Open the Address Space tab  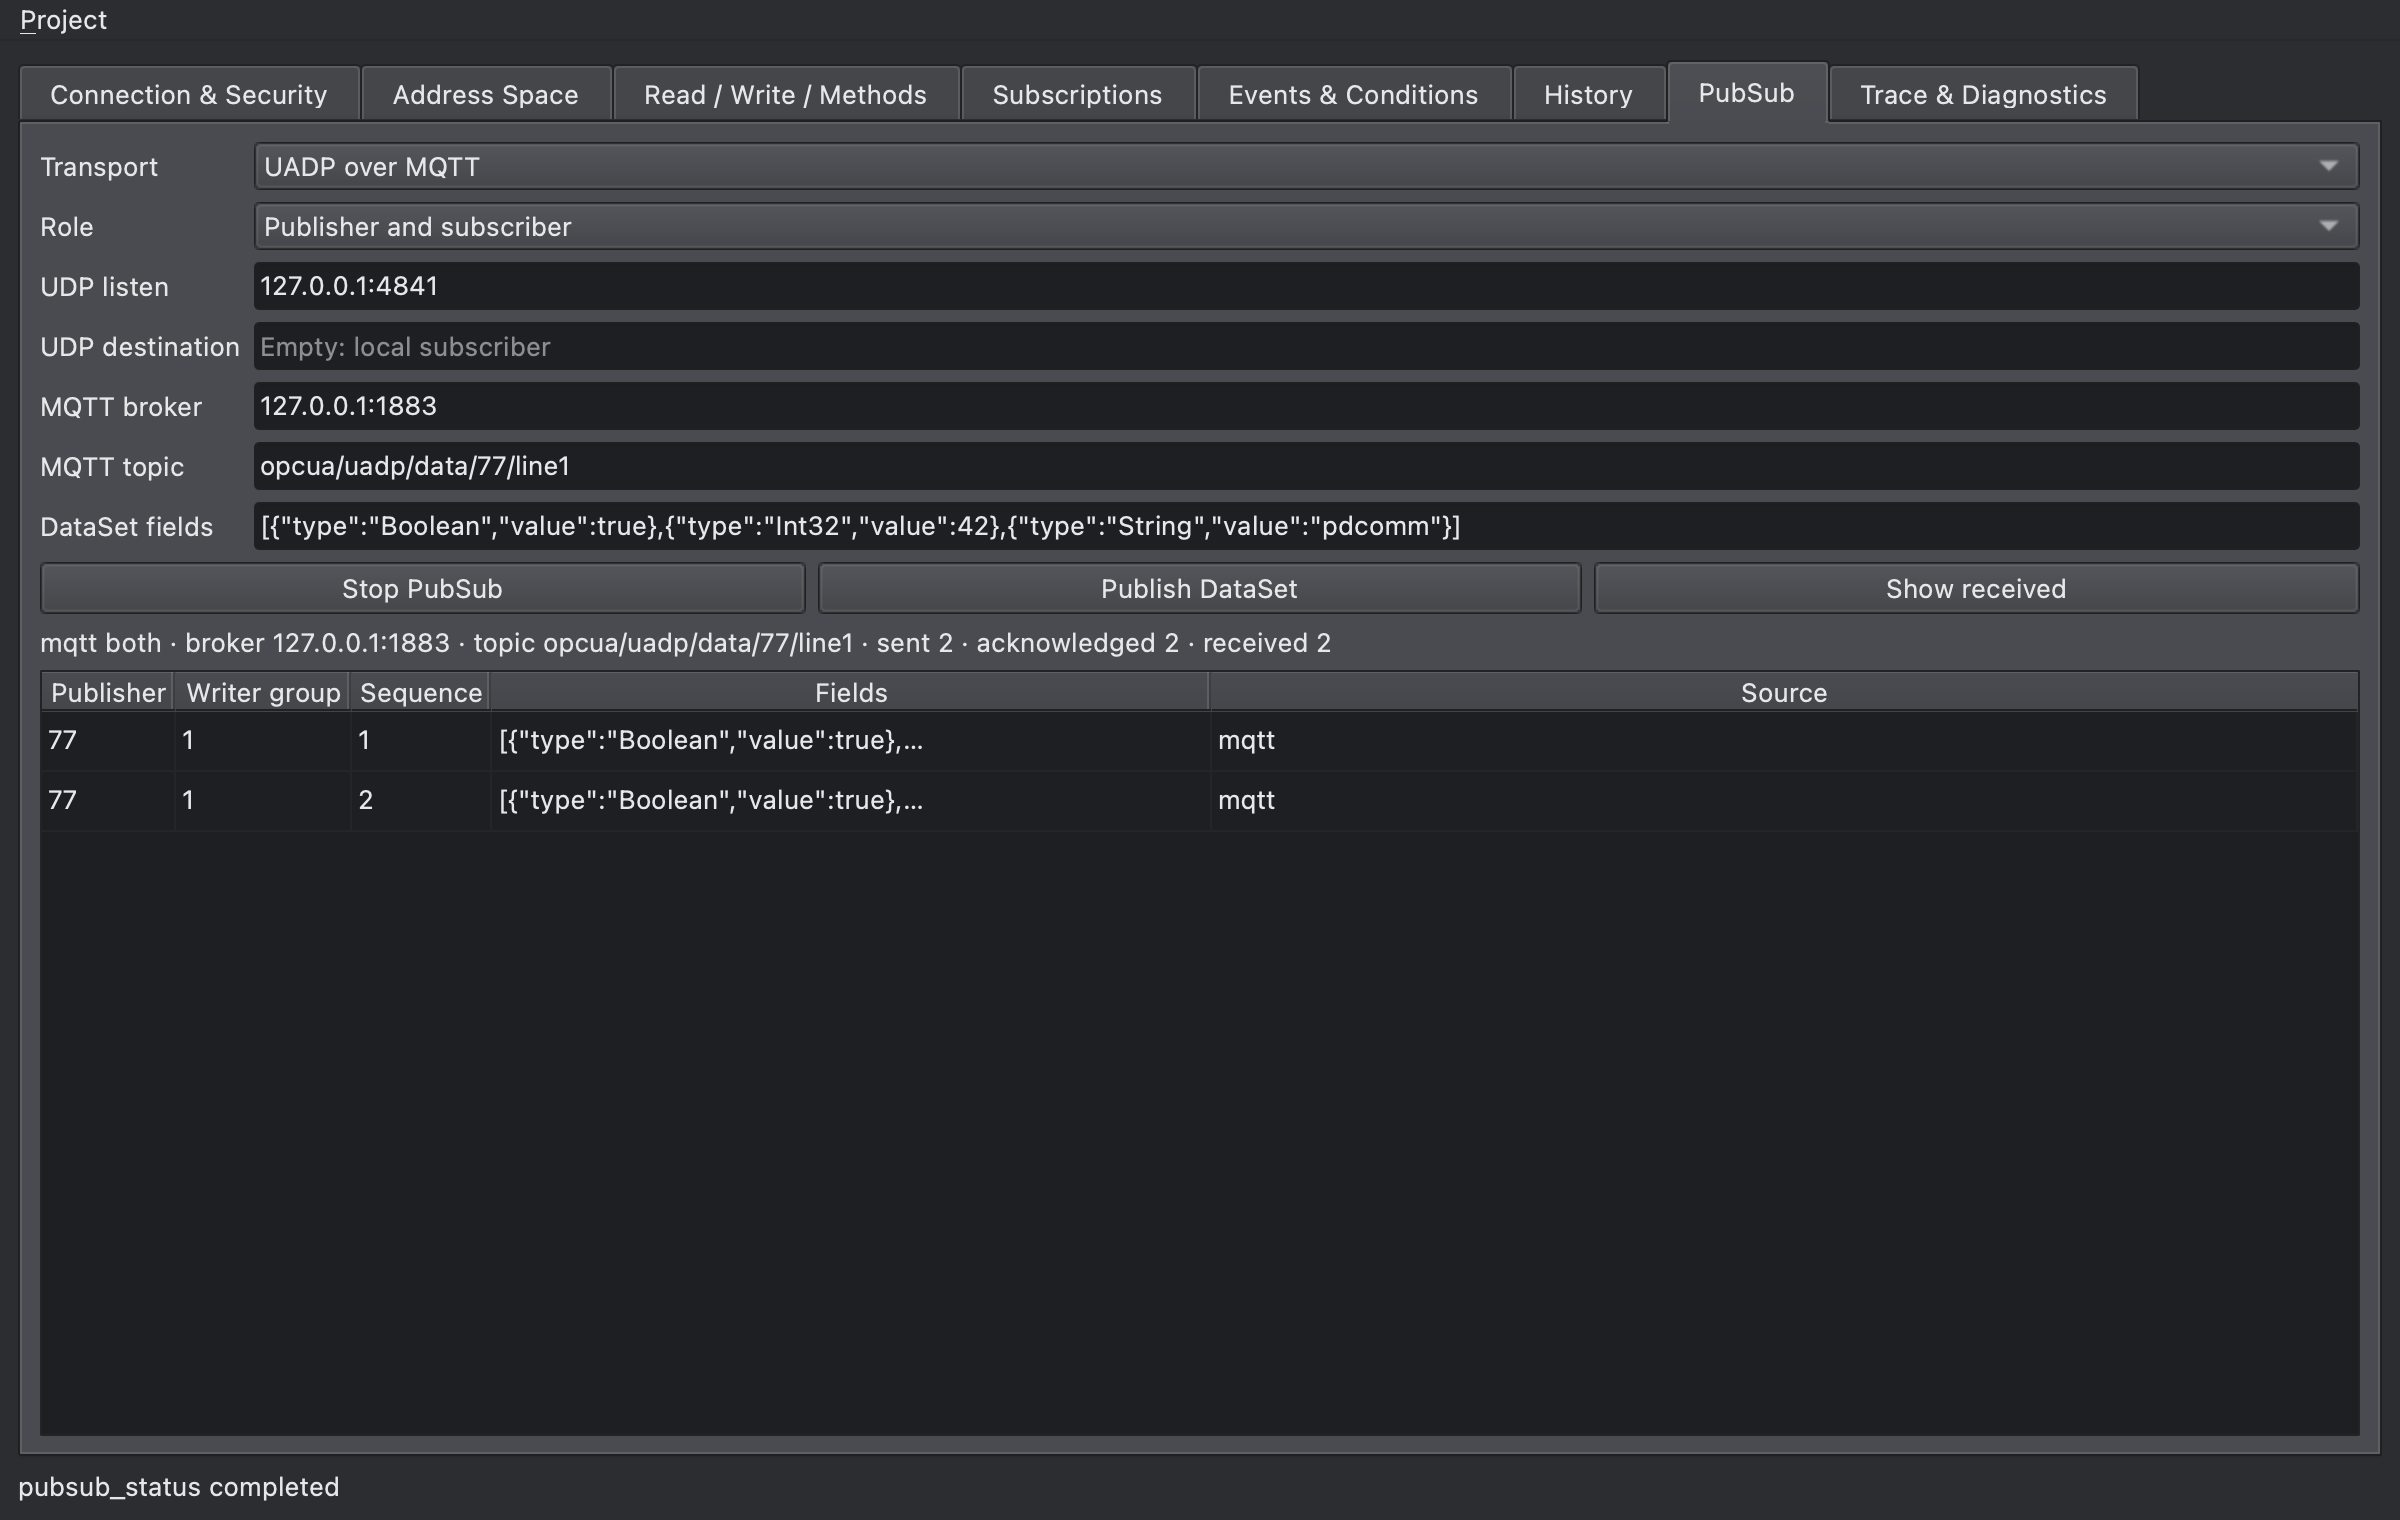click(x=486, y=95)
